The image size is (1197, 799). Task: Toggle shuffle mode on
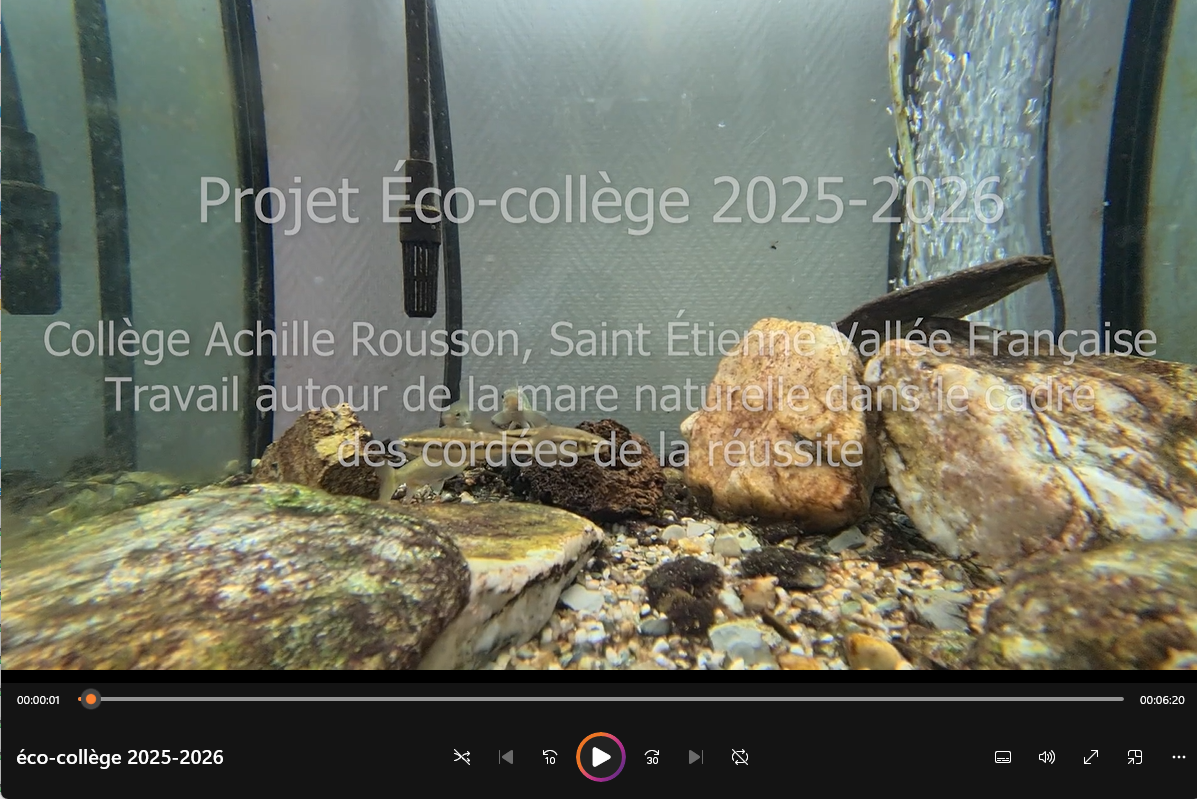point(462,757)
